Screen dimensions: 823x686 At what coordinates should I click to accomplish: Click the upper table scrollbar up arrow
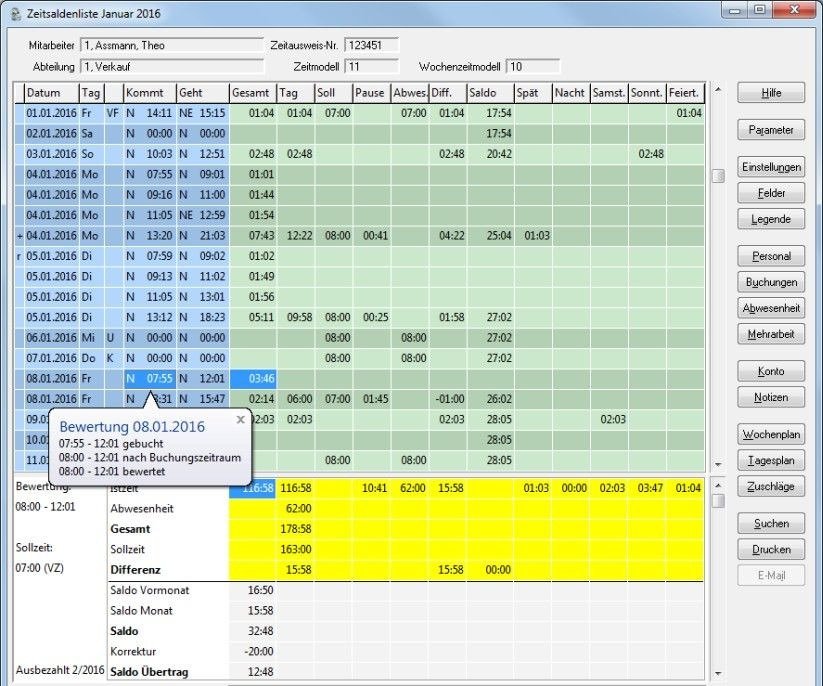[718, 90]
